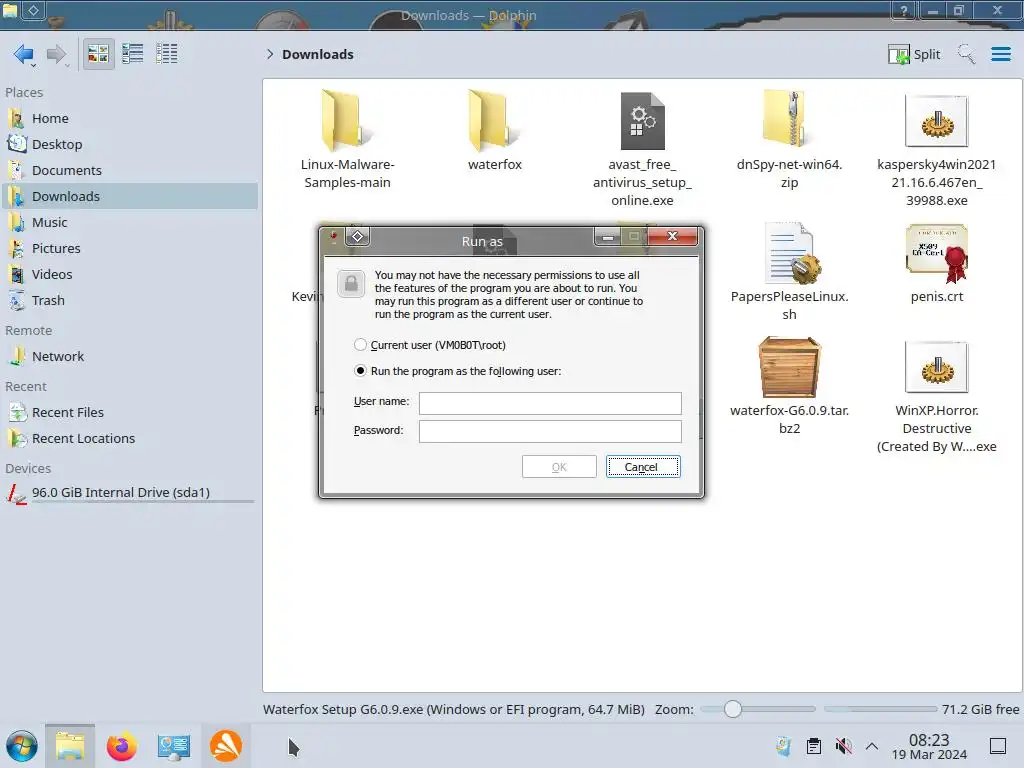Click the show desktop button
The height and width of the screenshot is (768, 1024).
point(998,746)
